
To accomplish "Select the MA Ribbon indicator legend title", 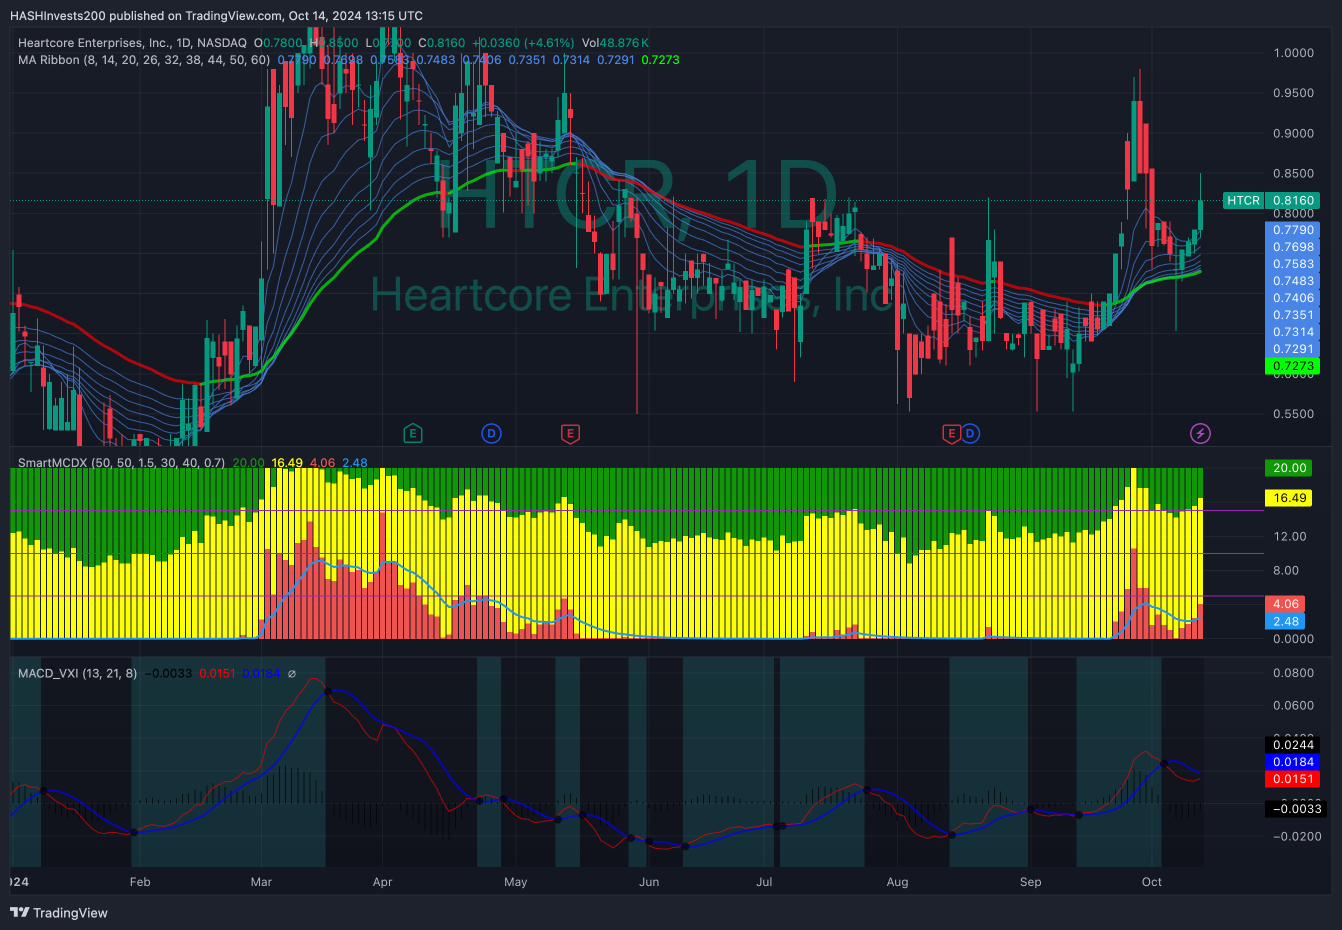I will coord(144,60).
